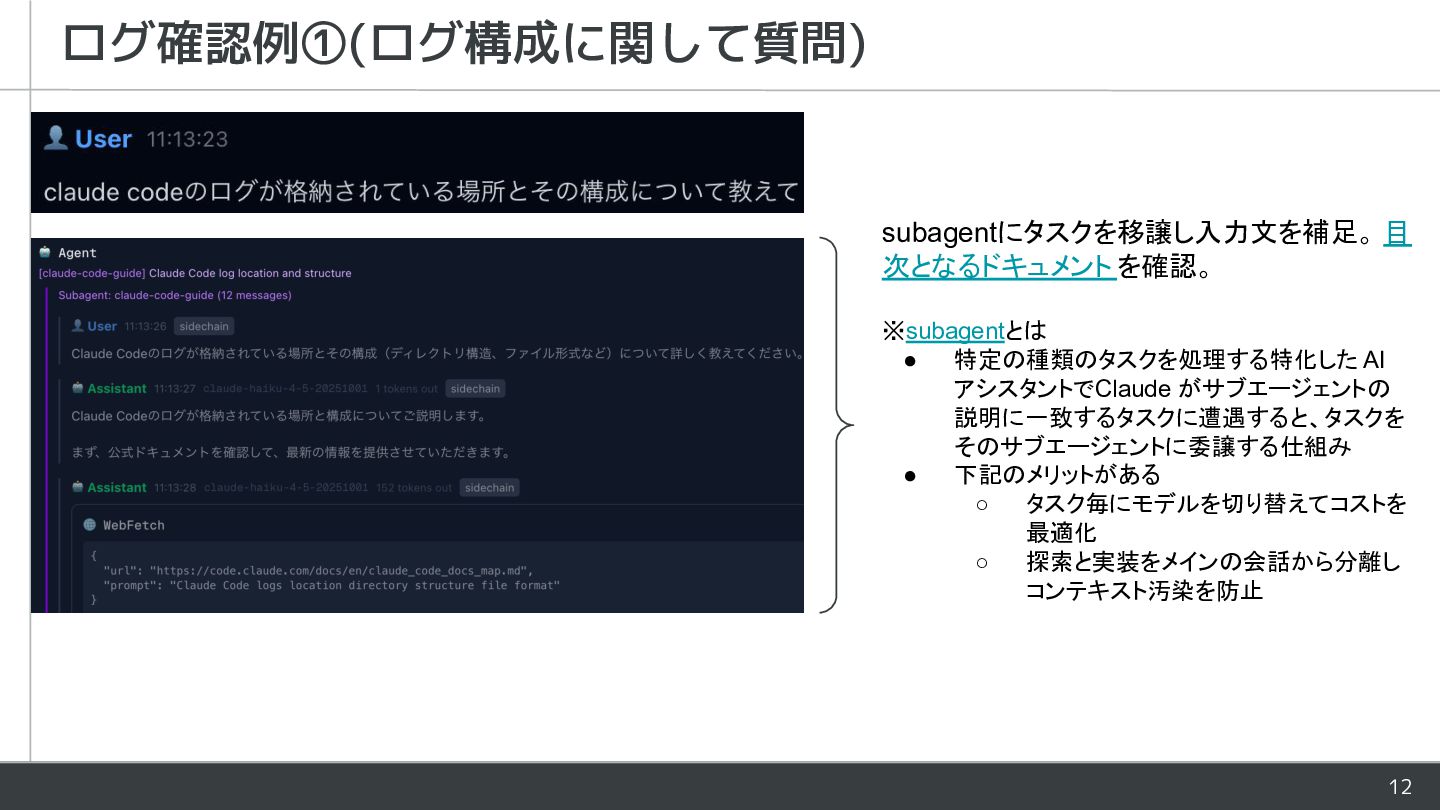Click the sidechain badge after '152 tokens out'
1440x810 pixels.
pos(489,488)
